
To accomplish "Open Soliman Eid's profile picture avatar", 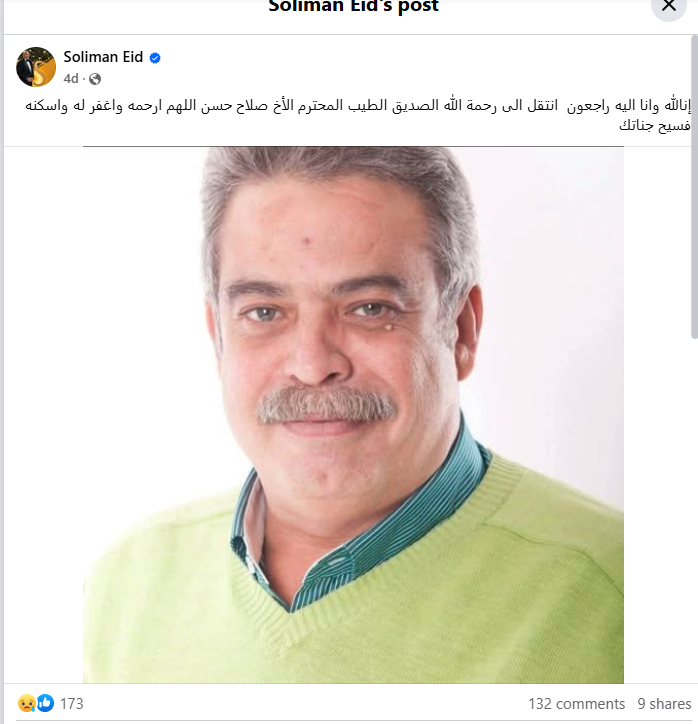I will coord(36,66).
